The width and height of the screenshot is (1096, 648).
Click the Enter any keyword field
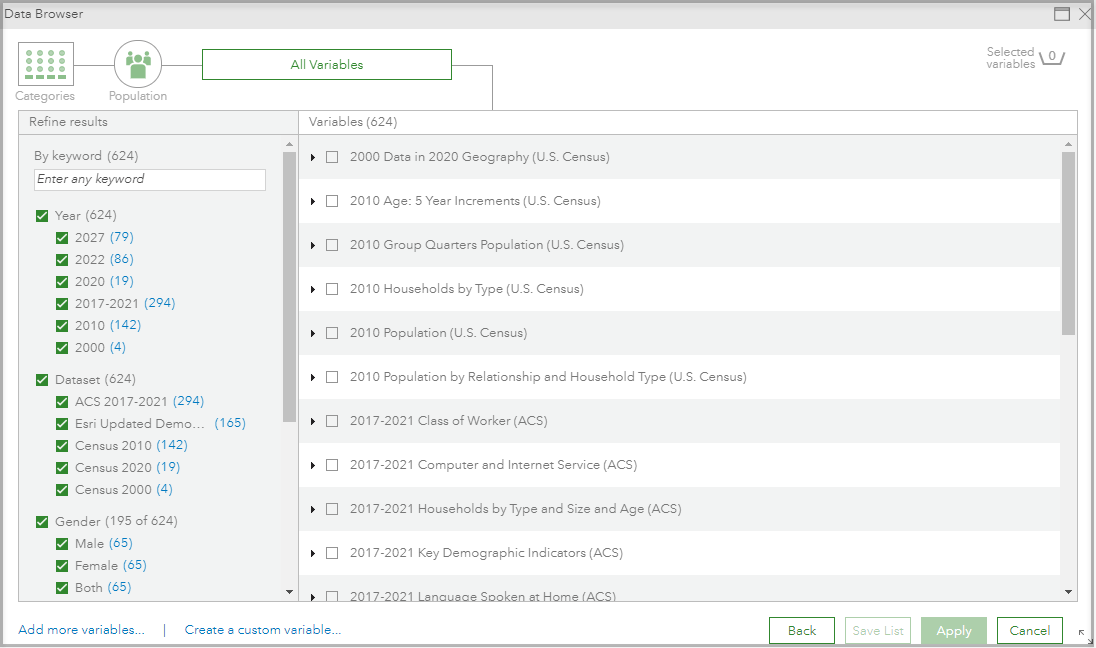tap(150, 180)
